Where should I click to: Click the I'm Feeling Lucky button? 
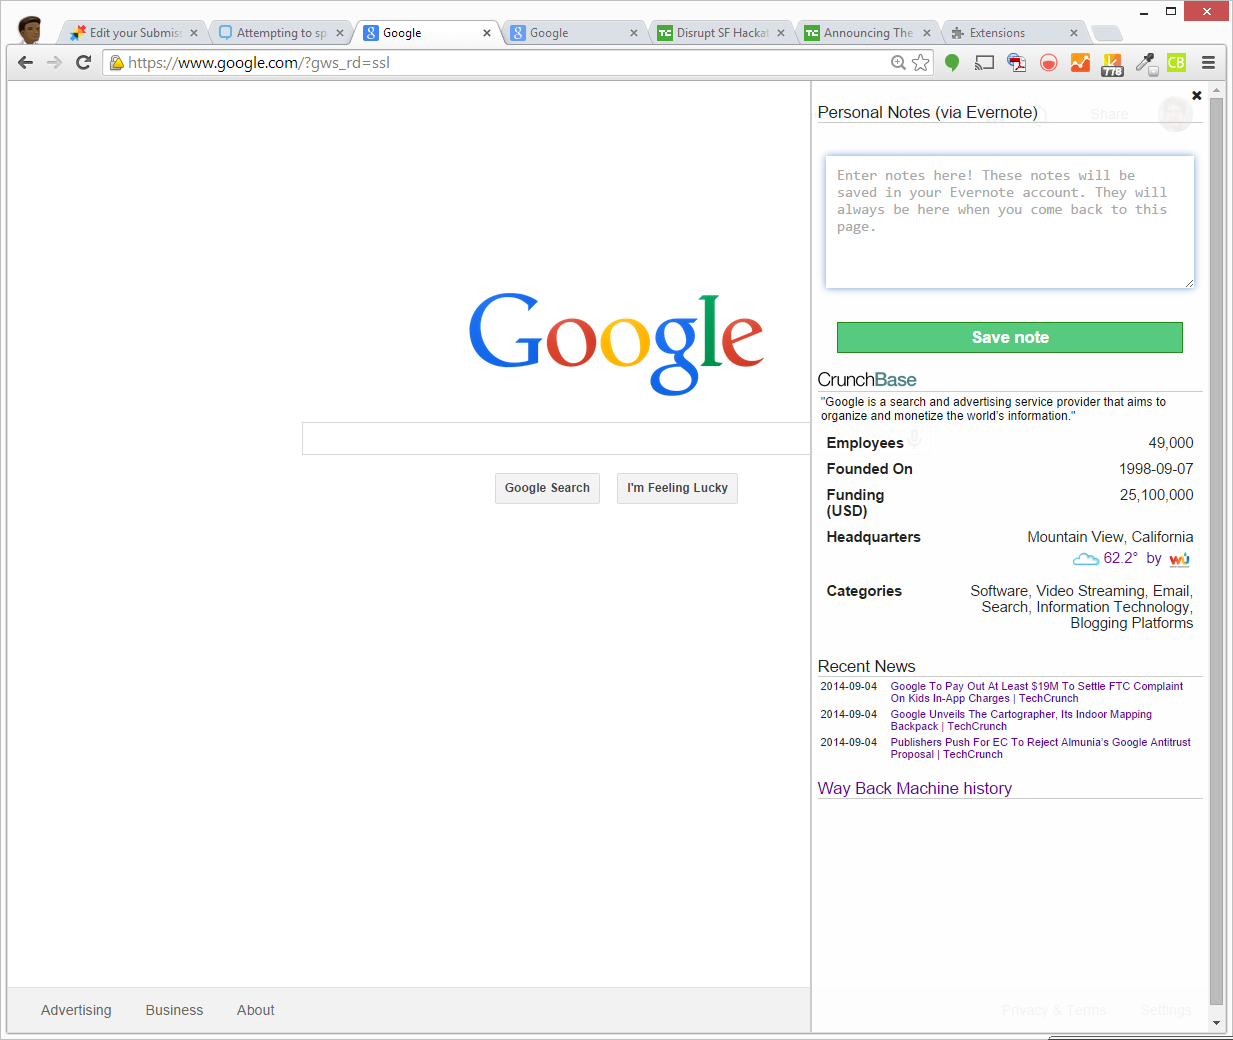pyautogui.click(x=677, y=488)
